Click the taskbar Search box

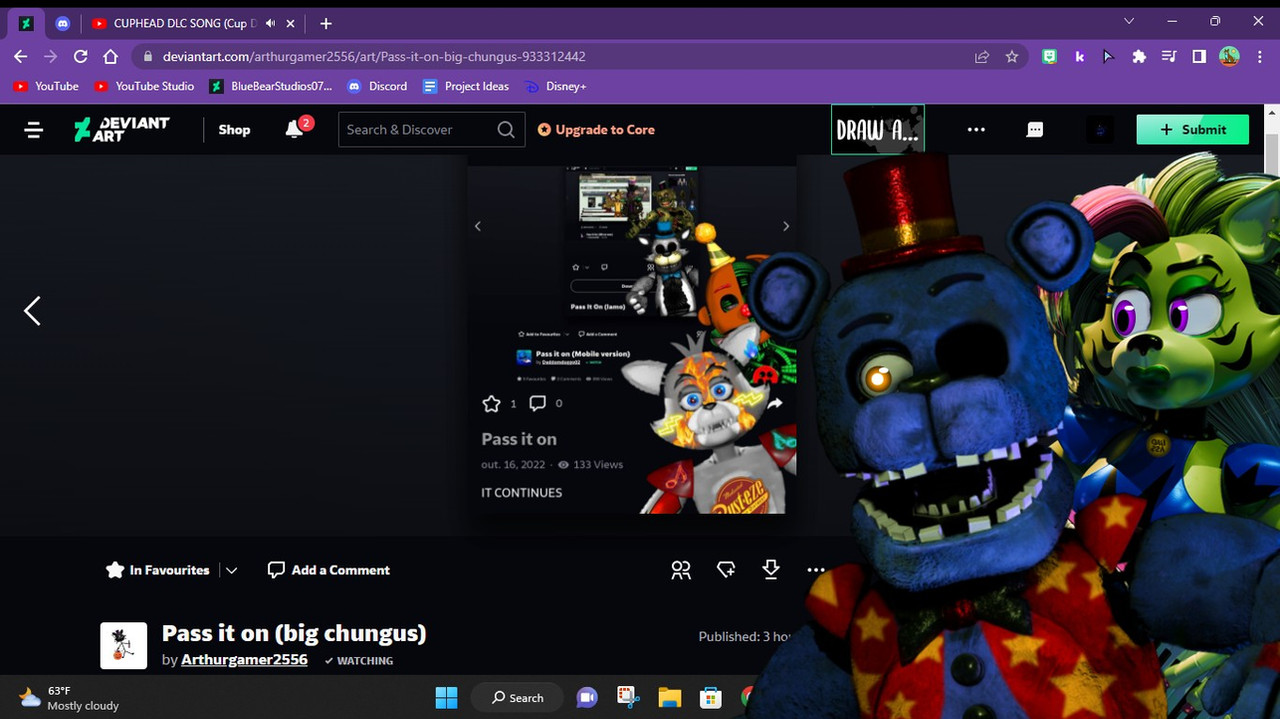[x=517, y=697]
